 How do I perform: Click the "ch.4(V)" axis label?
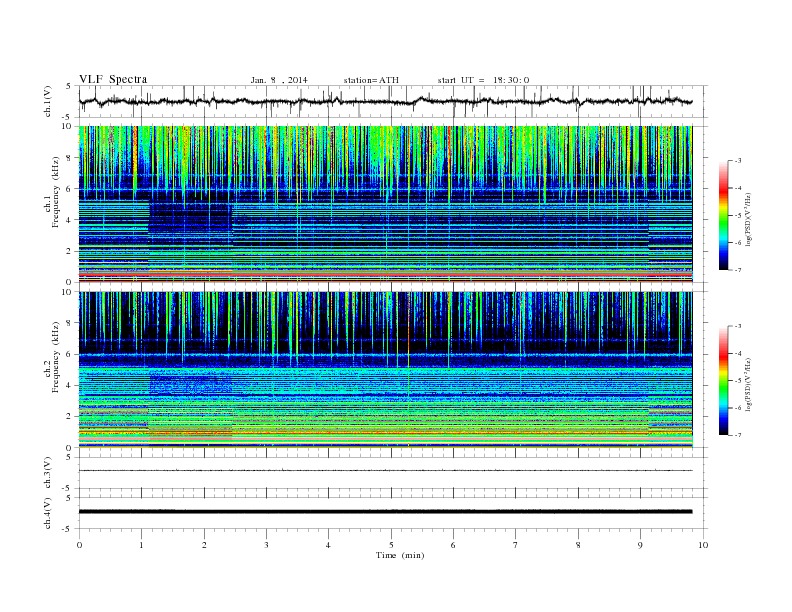pos(48,513)
